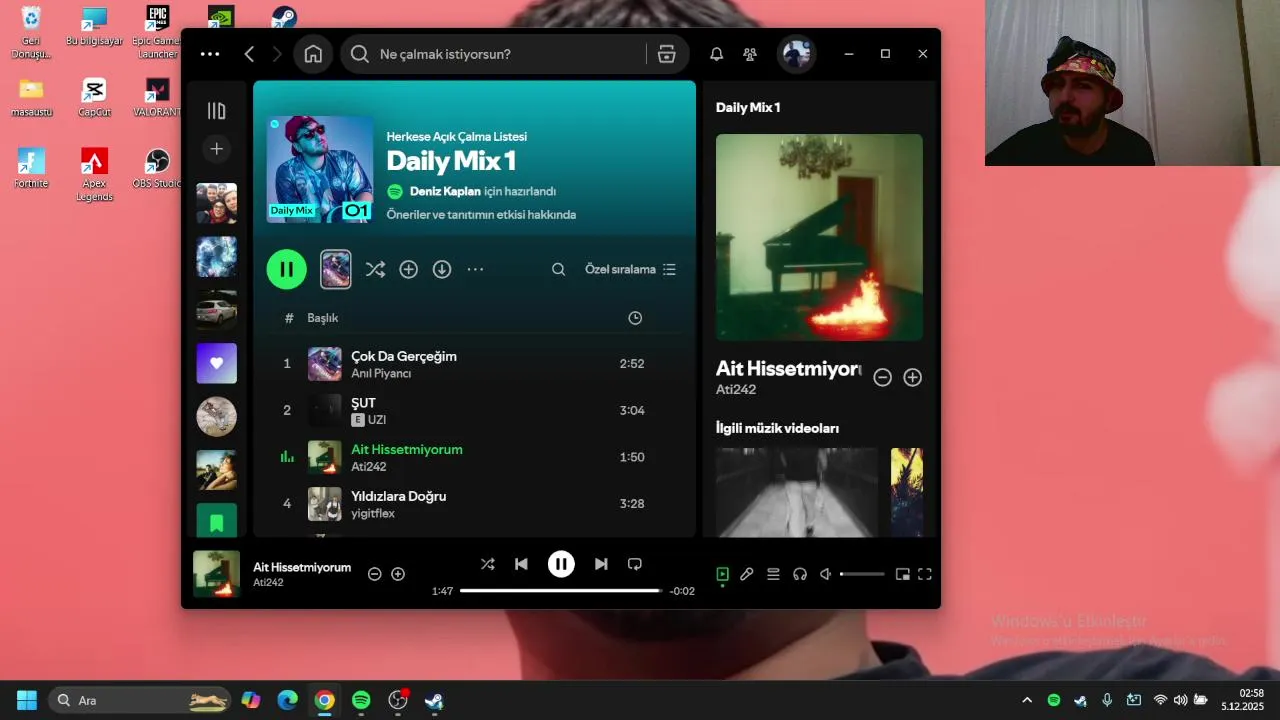Open 'Ait Hissetmiyorum' title in bottom bar
Image resolution: width=1280 pixels, height=720 pixels.
click(302, 567)
